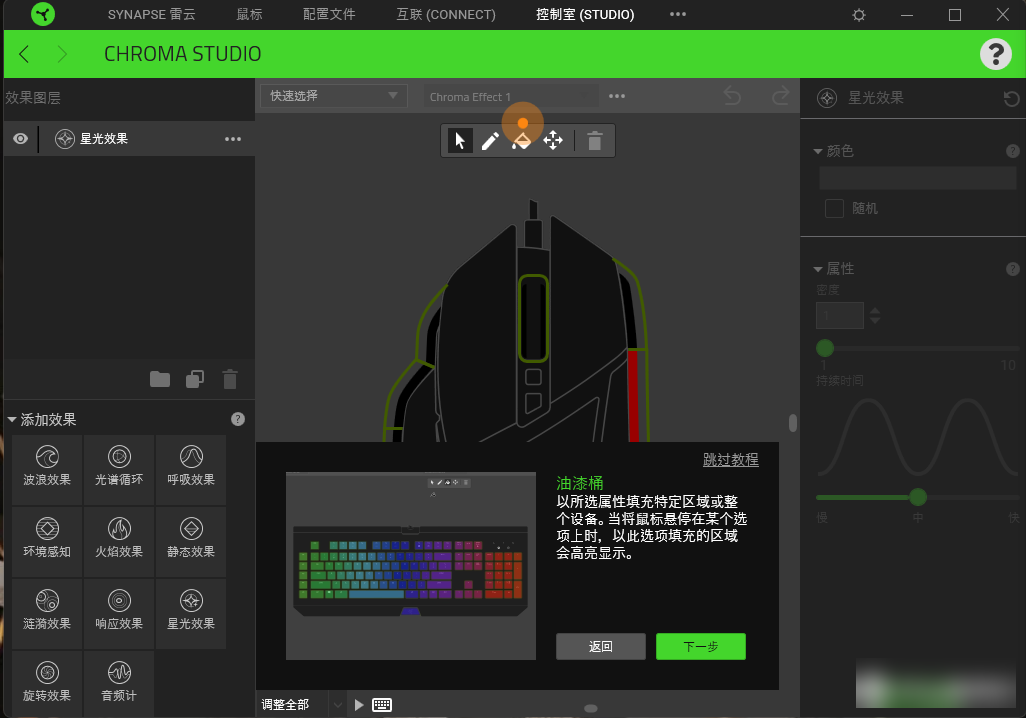Reset 星光效果 properties with the reset icon
The image size is (1026, 718).
coord(1012,98)
